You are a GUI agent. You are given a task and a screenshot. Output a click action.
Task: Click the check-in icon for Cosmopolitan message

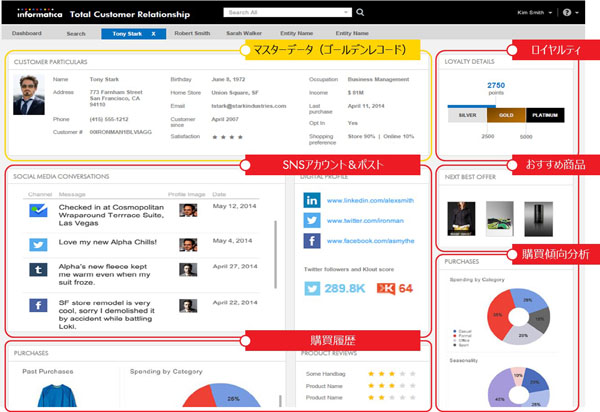coord(38,210)
